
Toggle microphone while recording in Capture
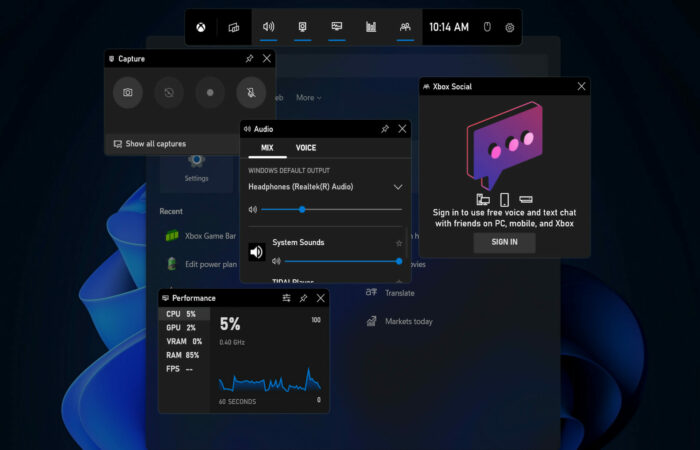(x=251, y=92)
